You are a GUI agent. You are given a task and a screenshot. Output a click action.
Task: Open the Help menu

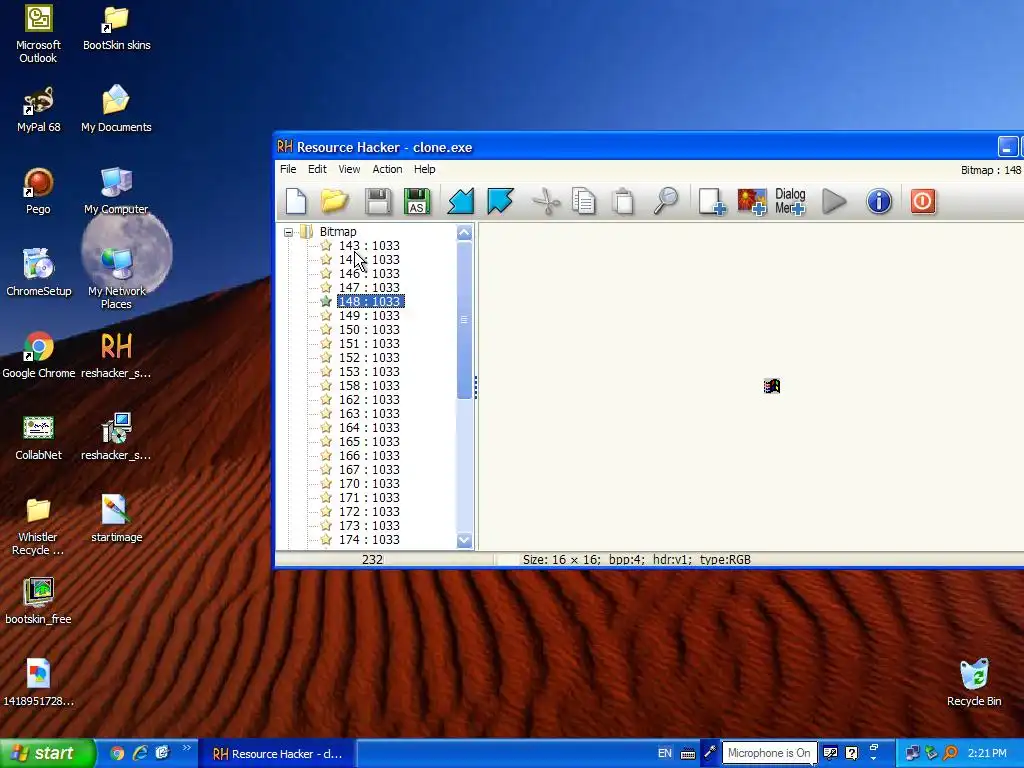[424, 169]
